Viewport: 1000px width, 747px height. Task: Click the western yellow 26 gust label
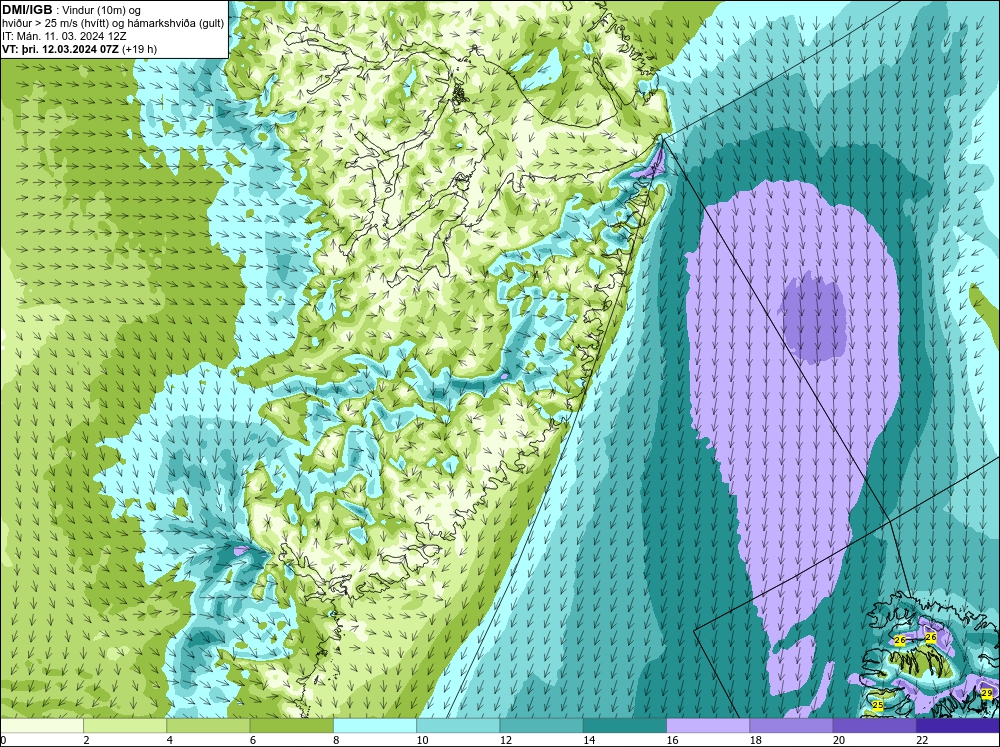coord(900,640)
